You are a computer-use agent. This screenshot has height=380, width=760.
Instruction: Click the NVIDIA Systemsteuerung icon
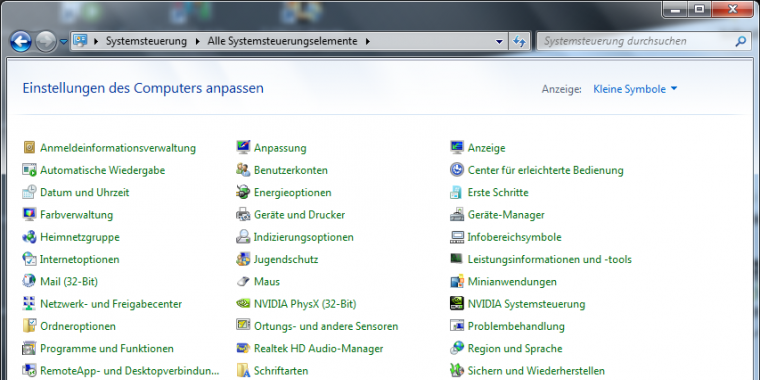pyautogui.click(x=457, y=303)
